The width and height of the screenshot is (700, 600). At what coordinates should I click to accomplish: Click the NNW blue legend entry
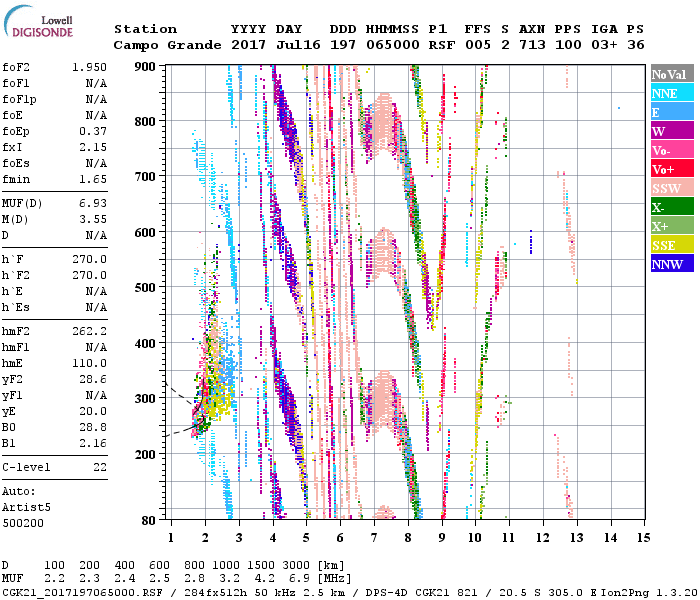(670, 264)
